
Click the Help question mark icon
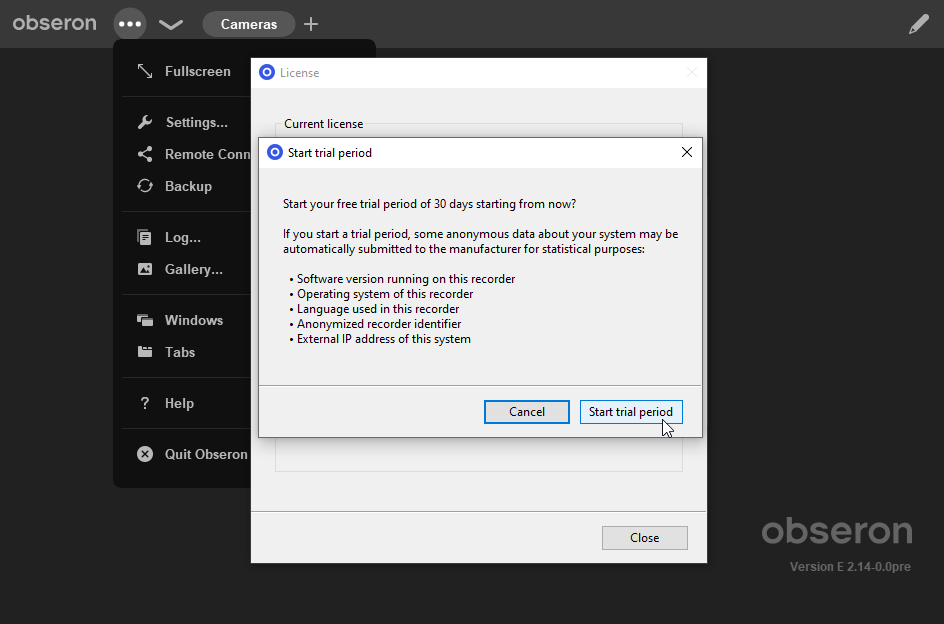tap(144, 403)
